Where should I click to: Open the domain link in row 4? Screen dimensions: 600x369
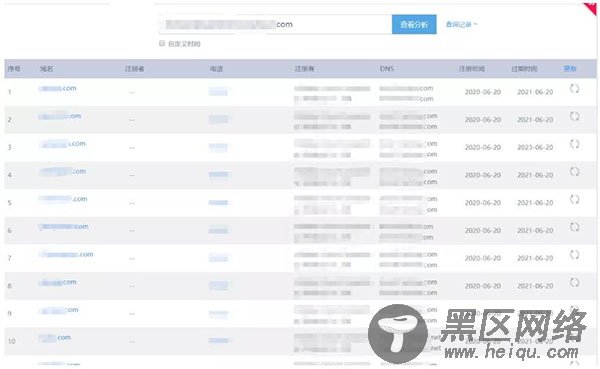coord(63,171)
